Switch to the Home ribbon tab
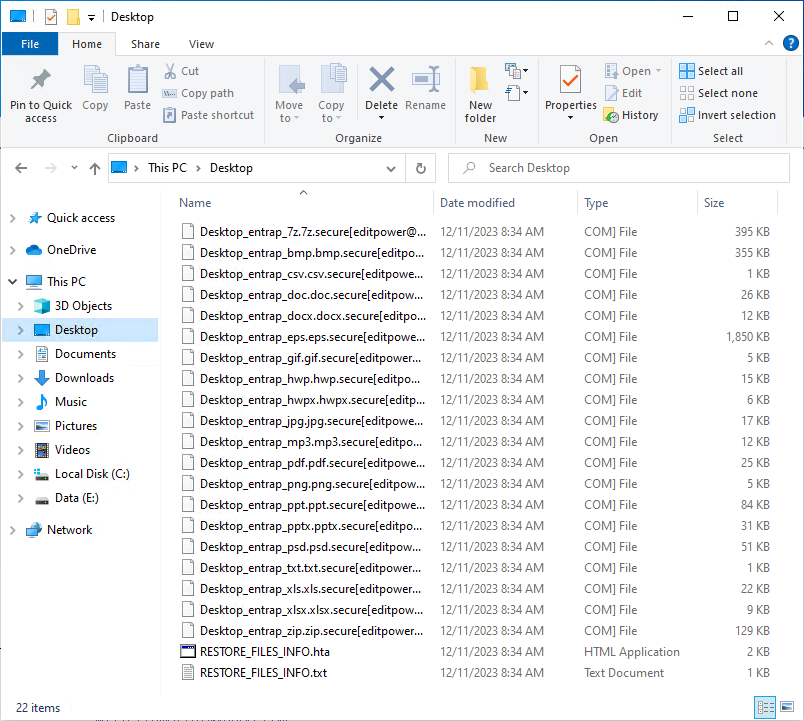This screenshot has height=721, width=804. coord(87,44)
